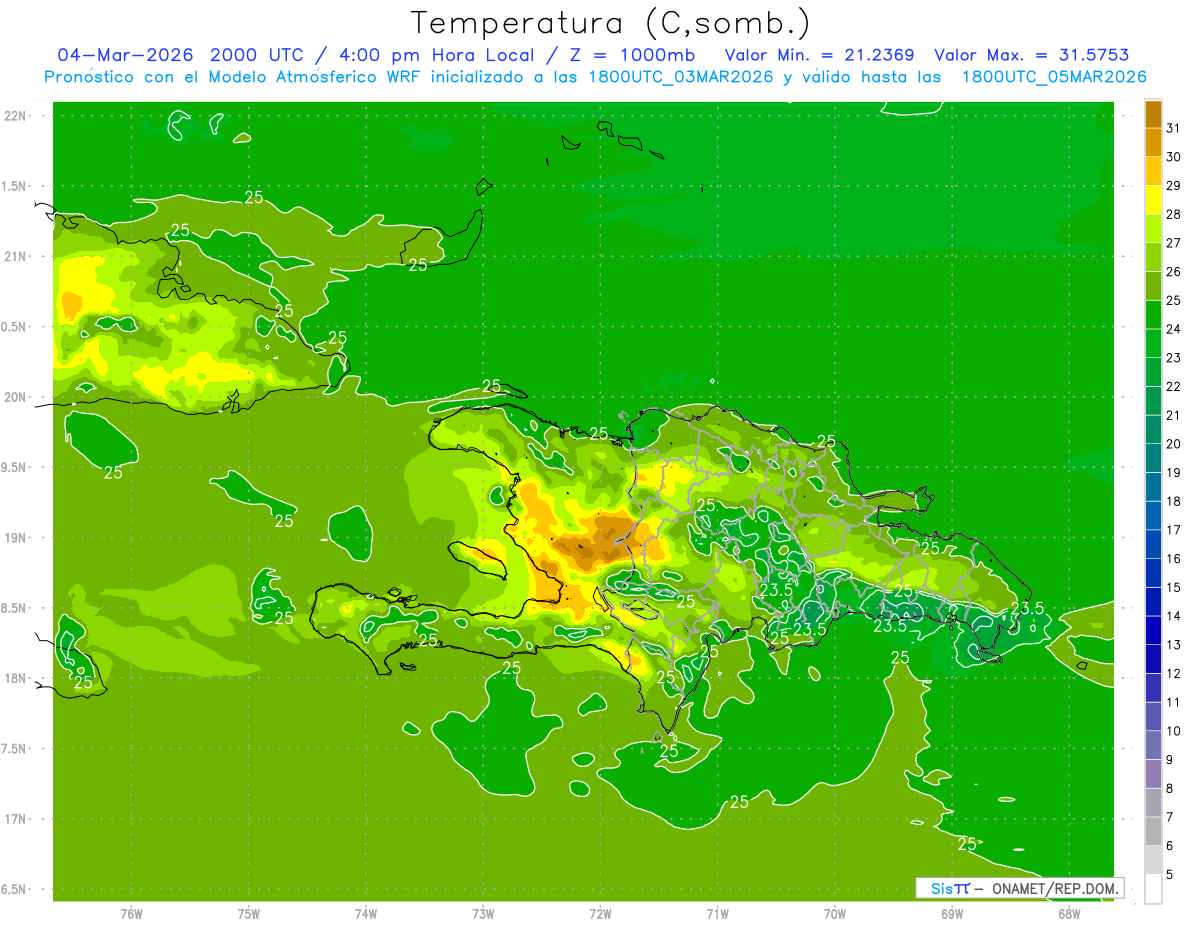Pick the blue legend swatch between 15 and 16
The width and height of the screenshot is (1200, 927).
(x=1153, y=573)
